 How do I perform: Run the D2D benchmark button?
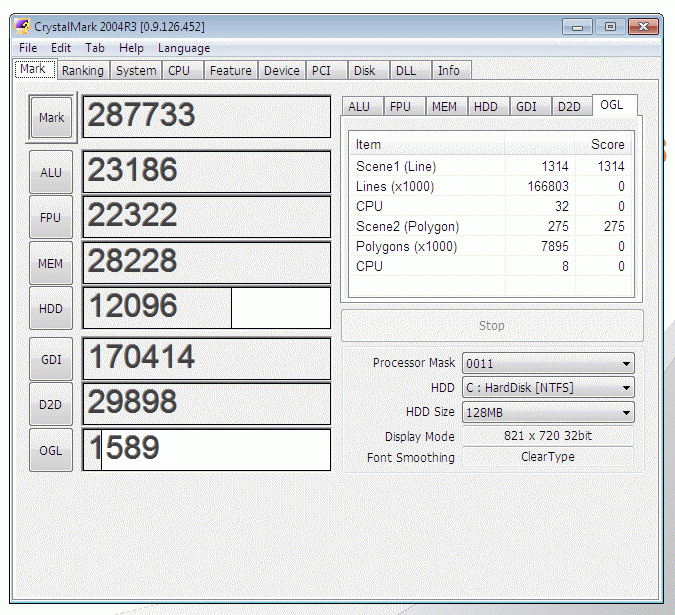click(51, 405)
